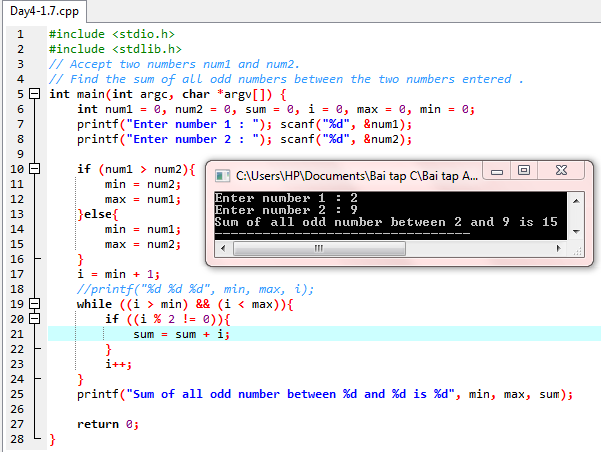The image size is (601, 452).
Task: Click the commented-out printf on line 18
Action: point(195,289)
